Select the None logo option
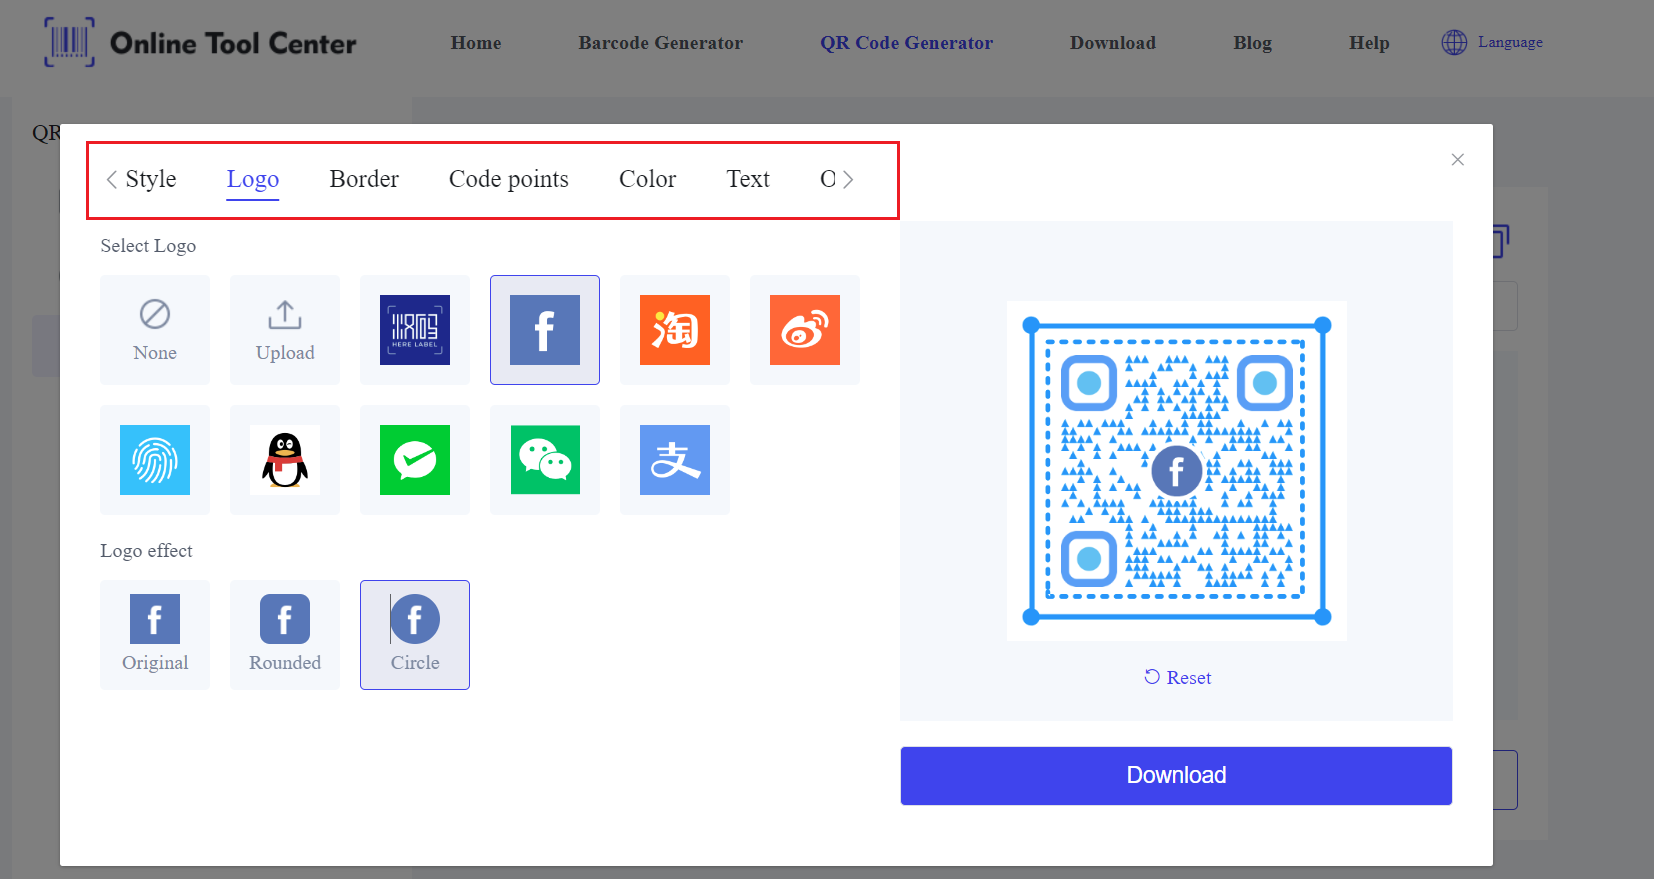 point(155,330)
